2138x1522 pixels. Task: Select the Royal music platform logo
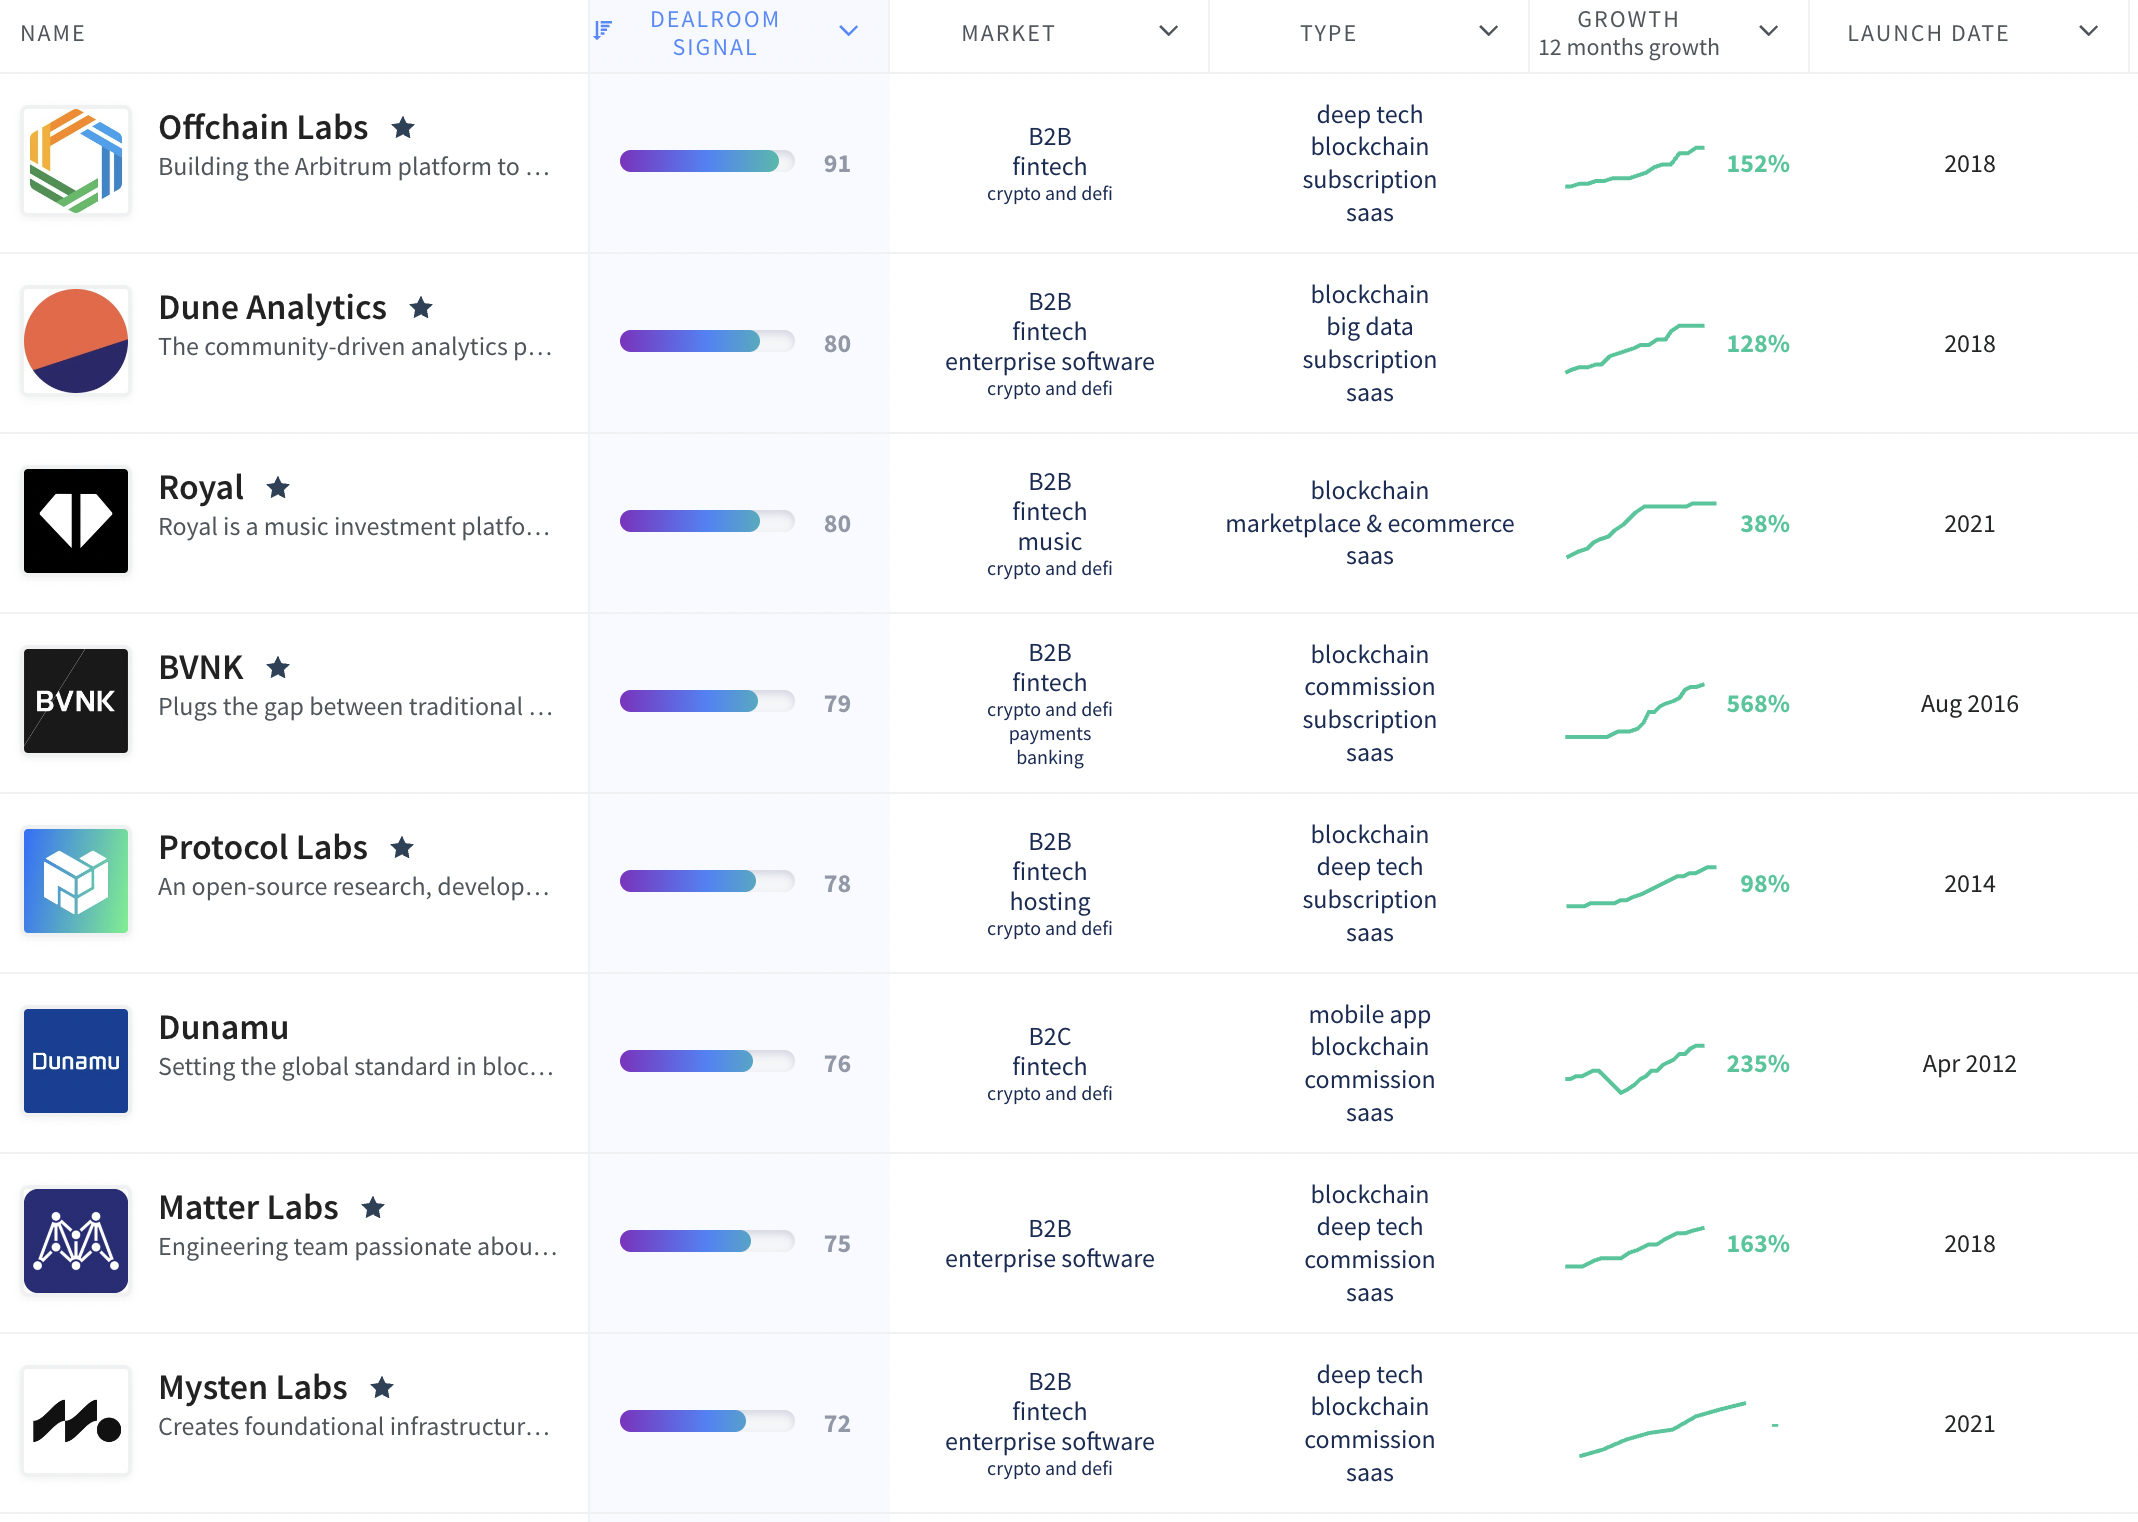point(75,520)
